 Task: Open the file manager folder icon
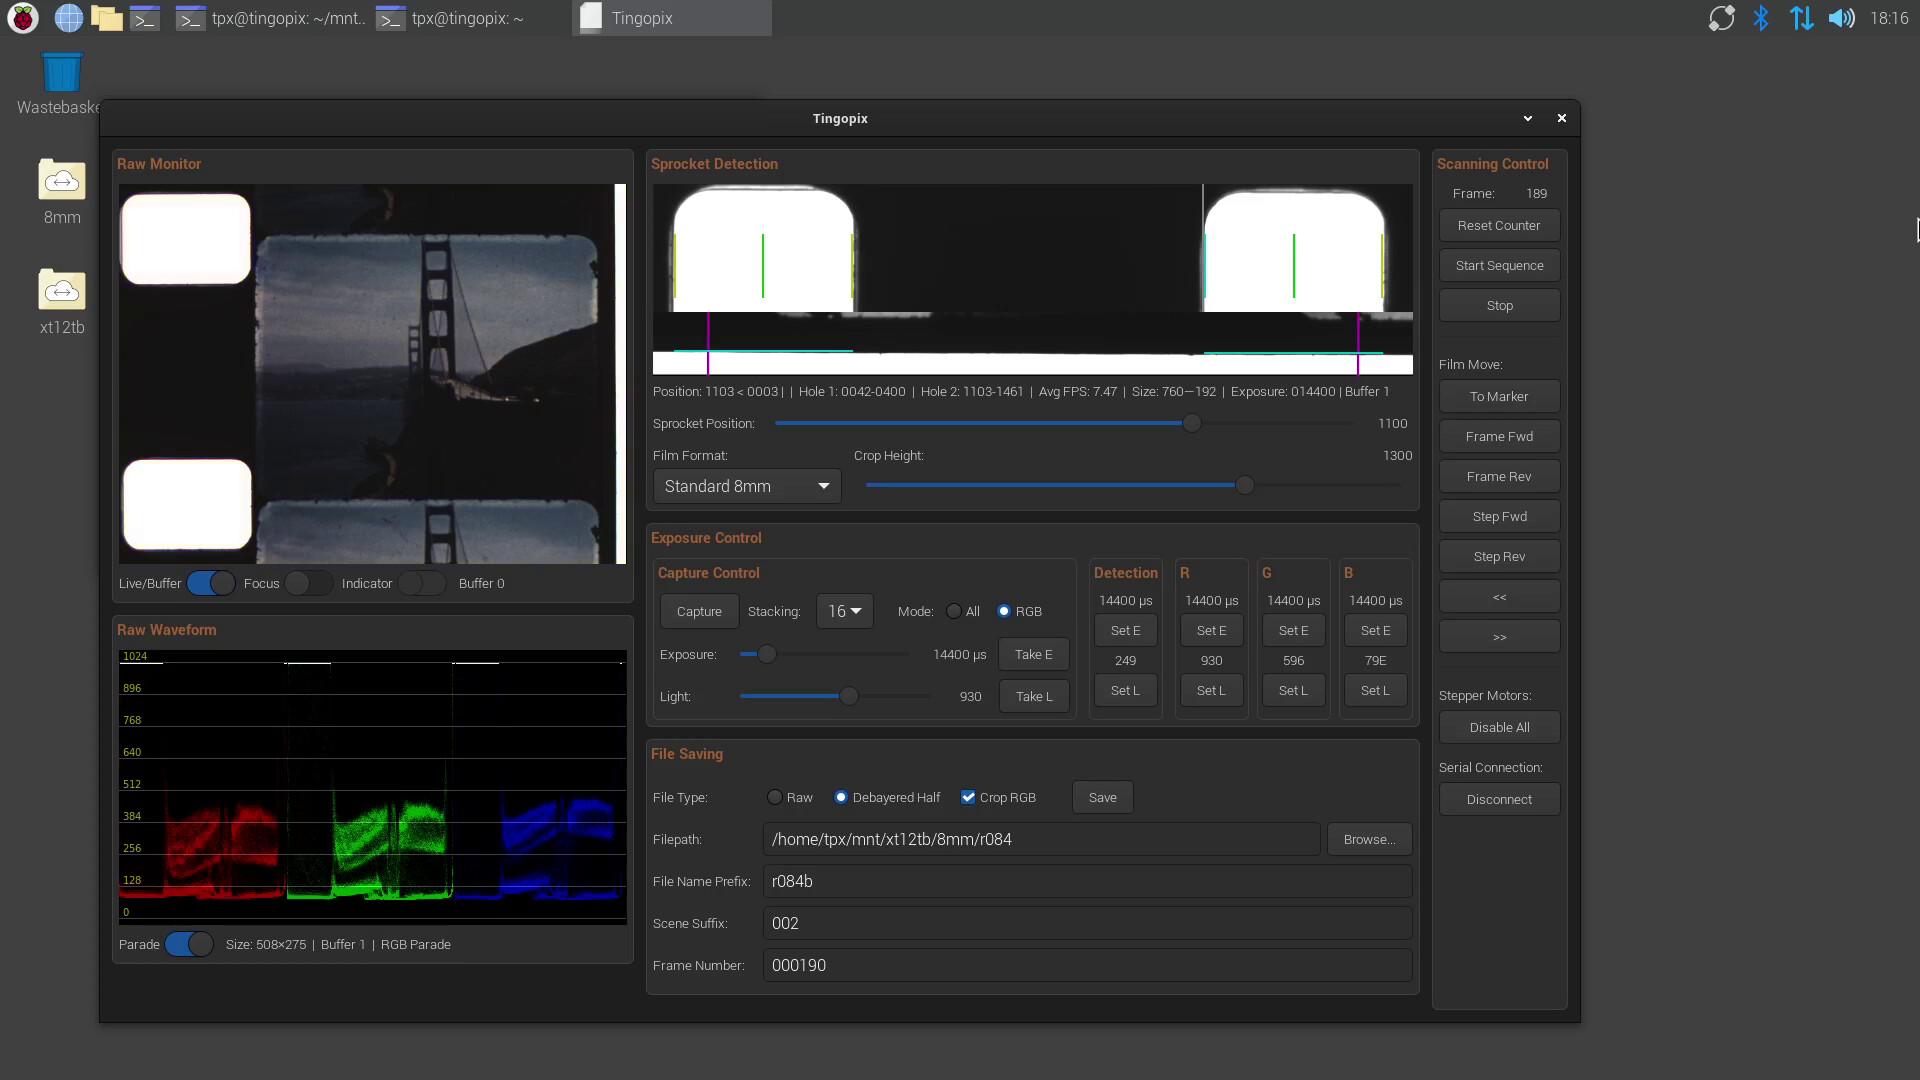(106, 18)
